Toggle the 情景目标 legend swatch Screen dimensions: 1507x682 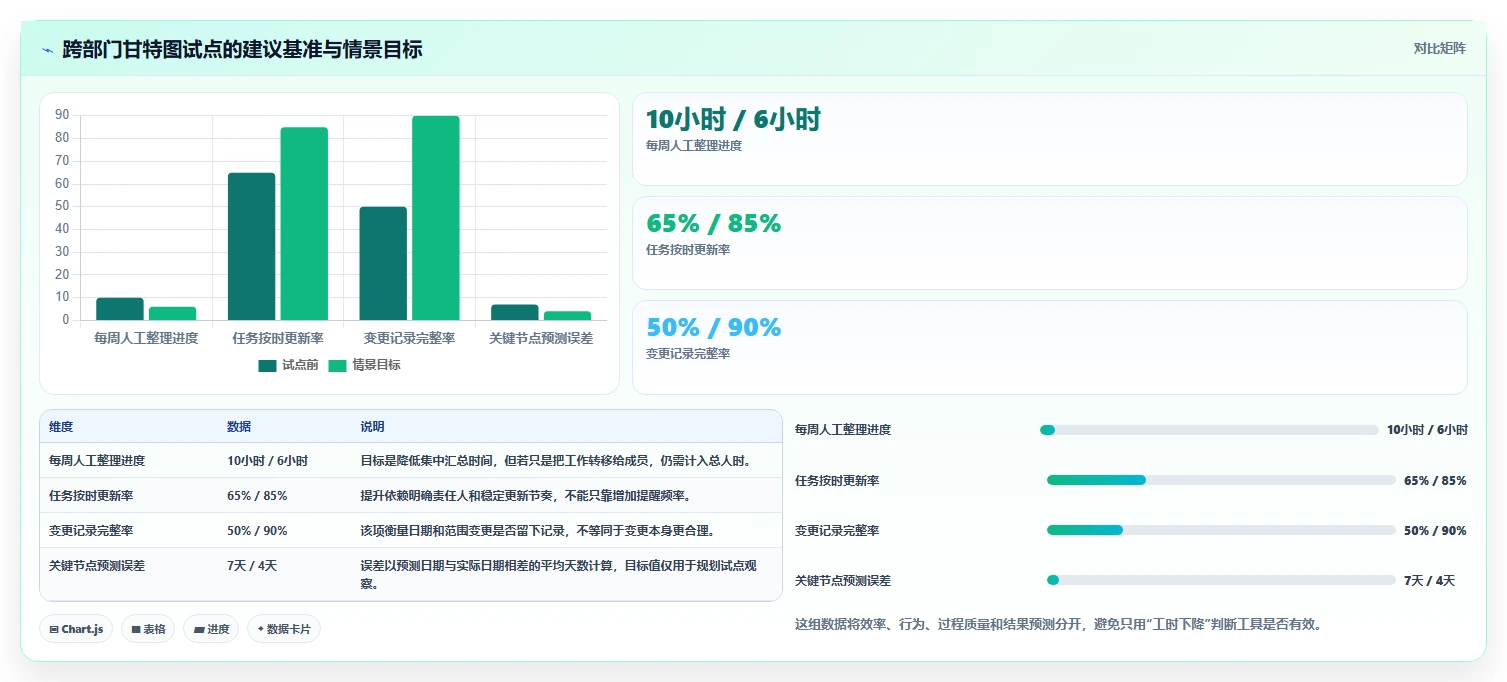pyautogui.click(x=337, y=365)
